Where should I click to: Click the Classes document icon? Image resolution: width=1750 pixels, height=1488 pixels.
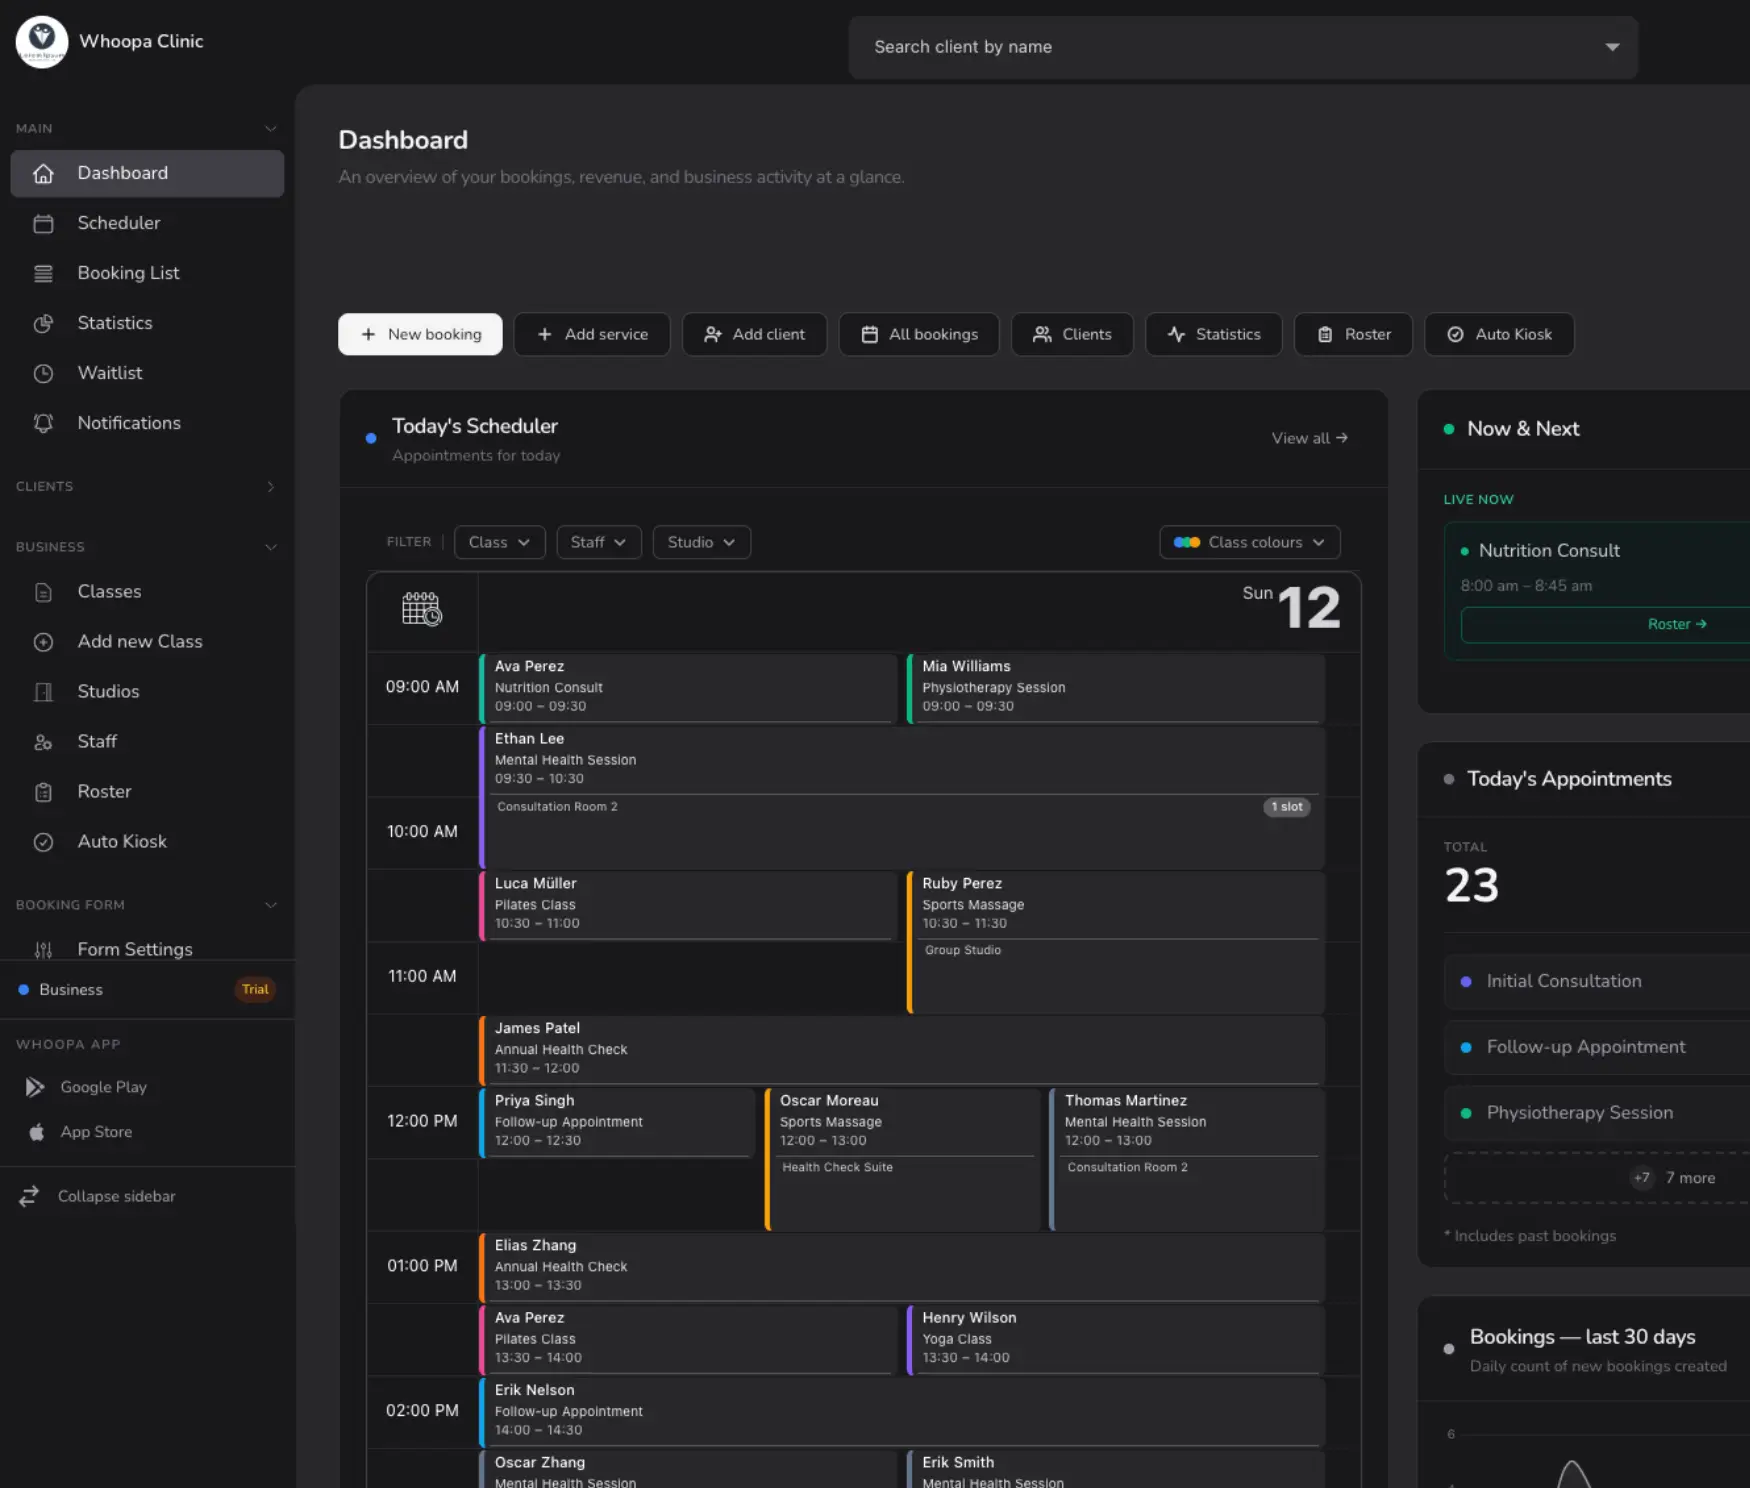(x=43, y=592)
